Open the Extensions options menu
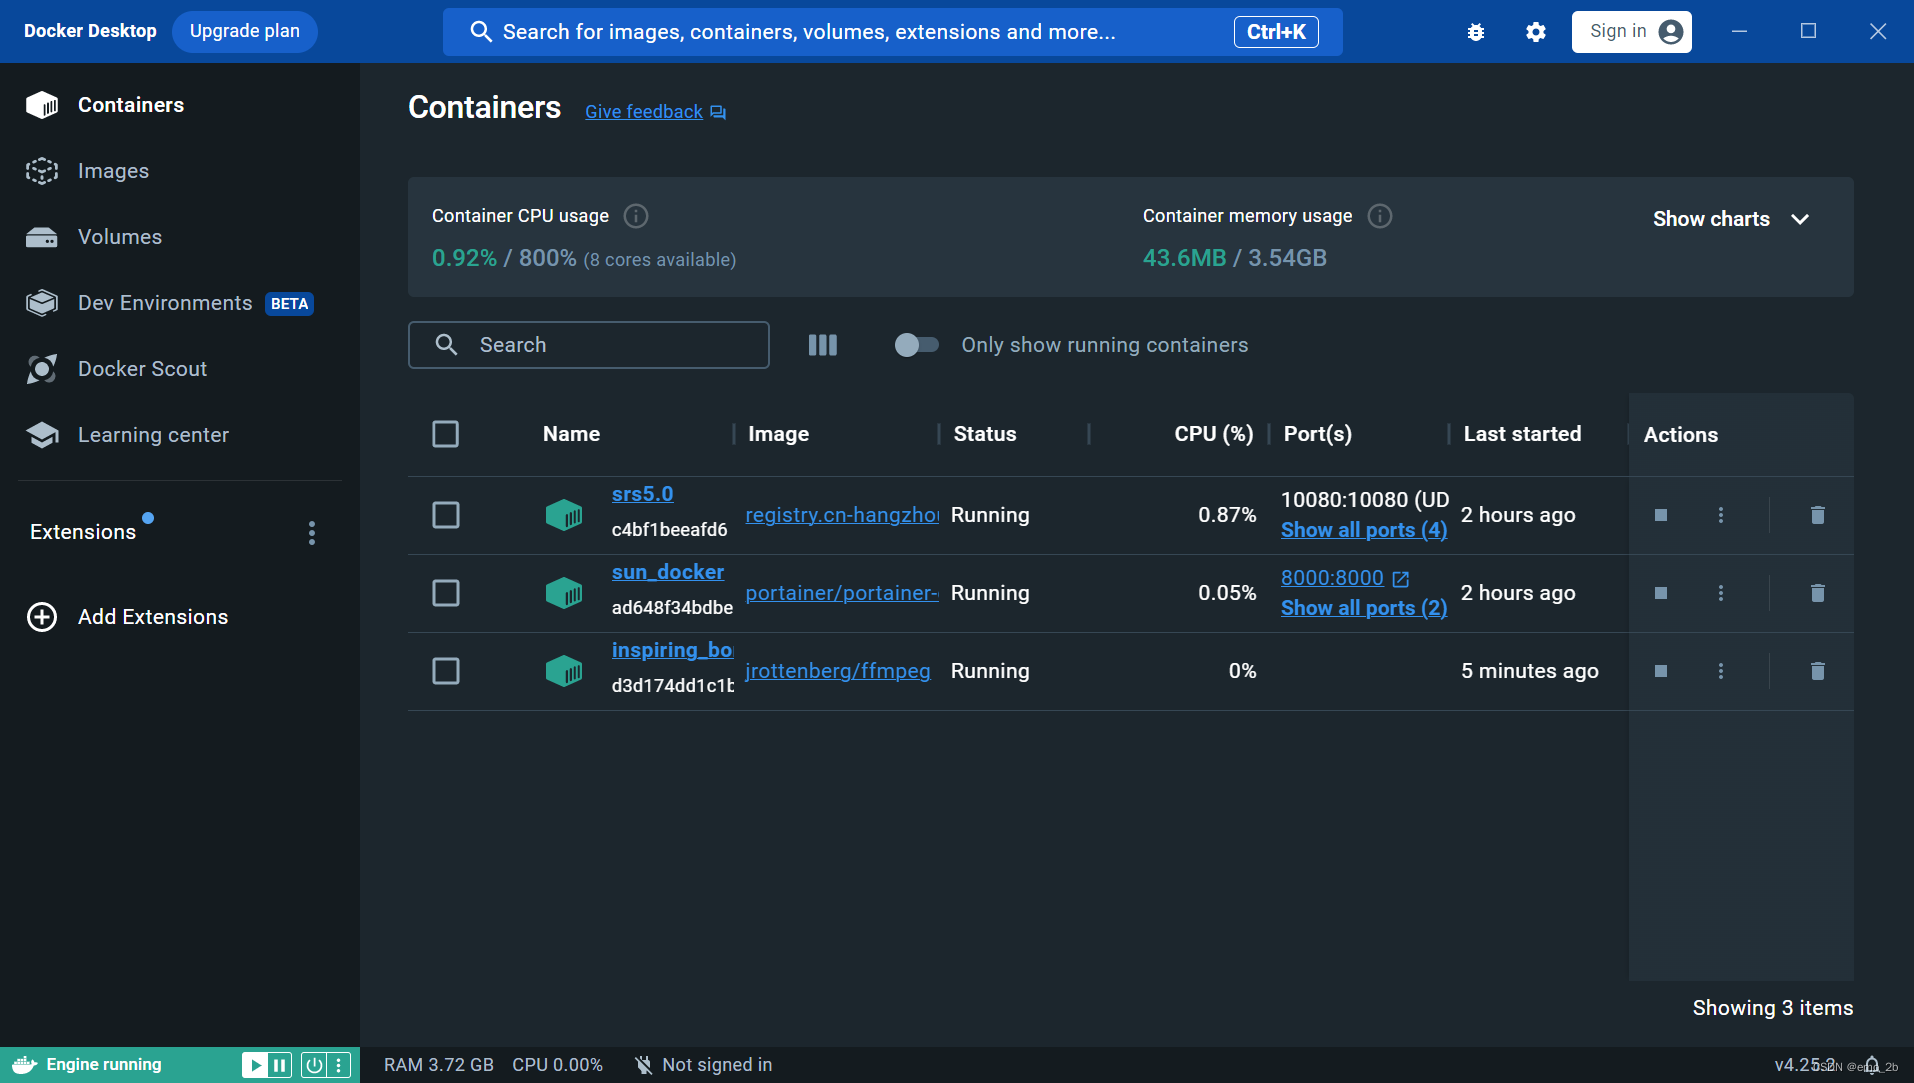This screenshot has height=1083, width=1914. [311, 532]
